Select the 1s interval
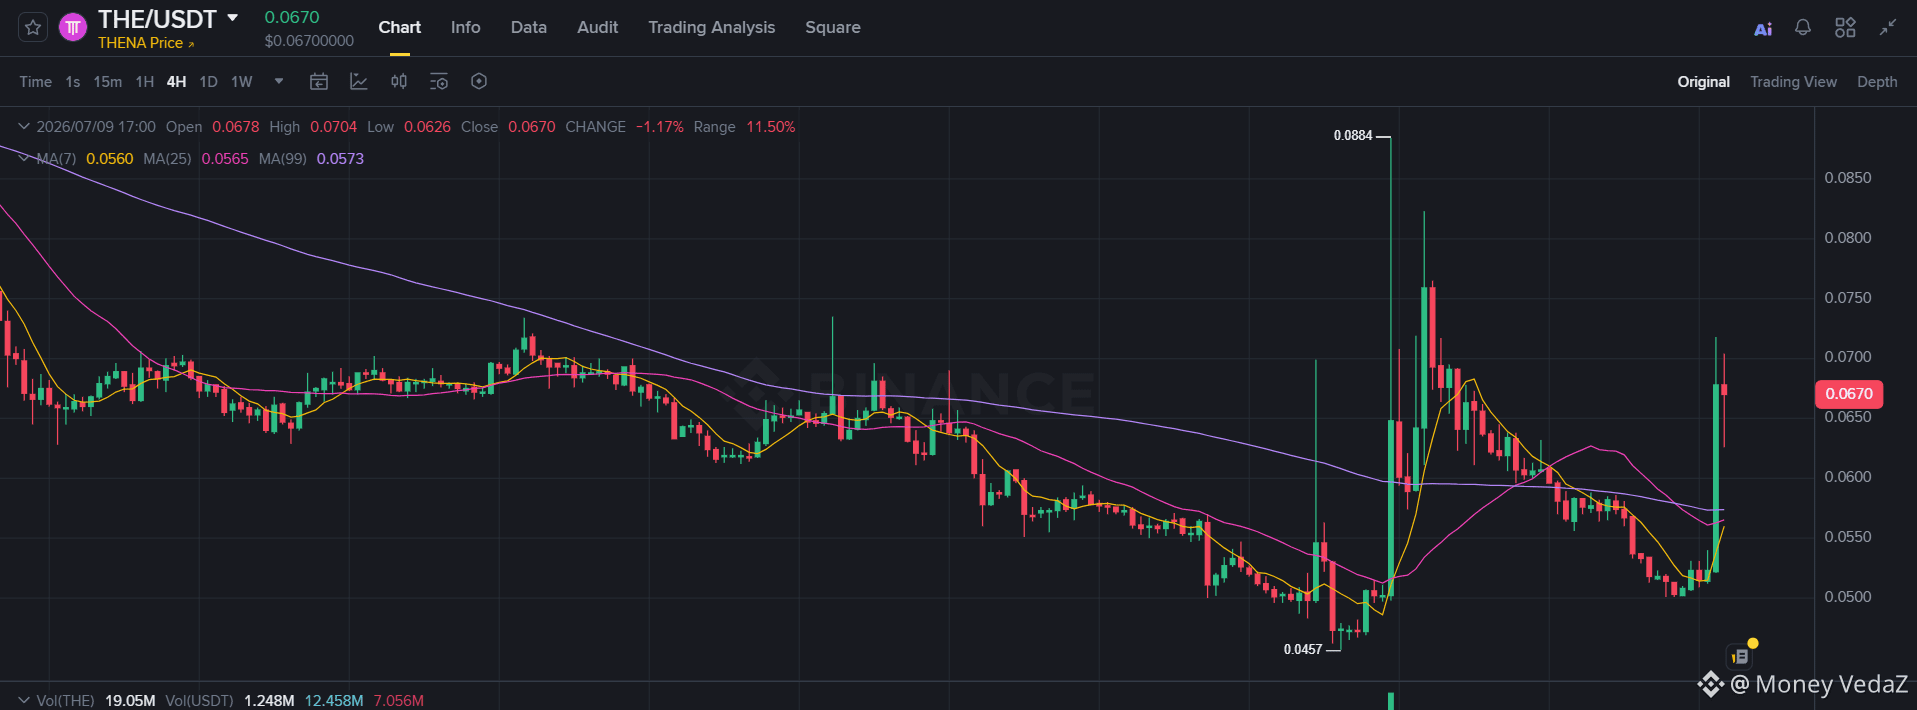The height and width of the screenshot is (710, 1917). [72, 82]
